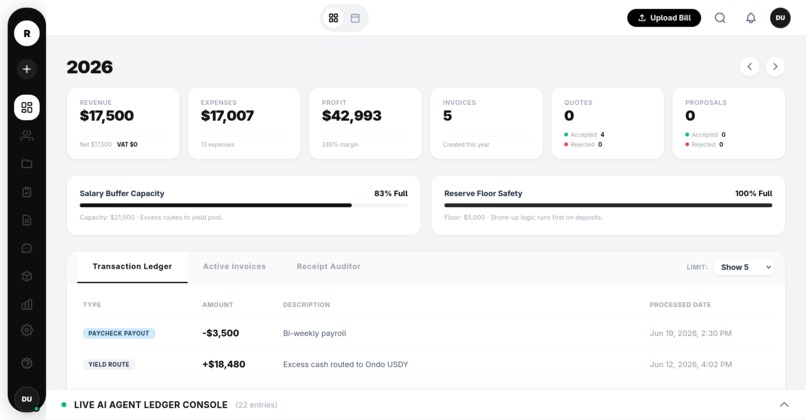This screenshot has width=806, height=420.
Task: Click the 246% margin text
Action: click(x=340, y=144)
